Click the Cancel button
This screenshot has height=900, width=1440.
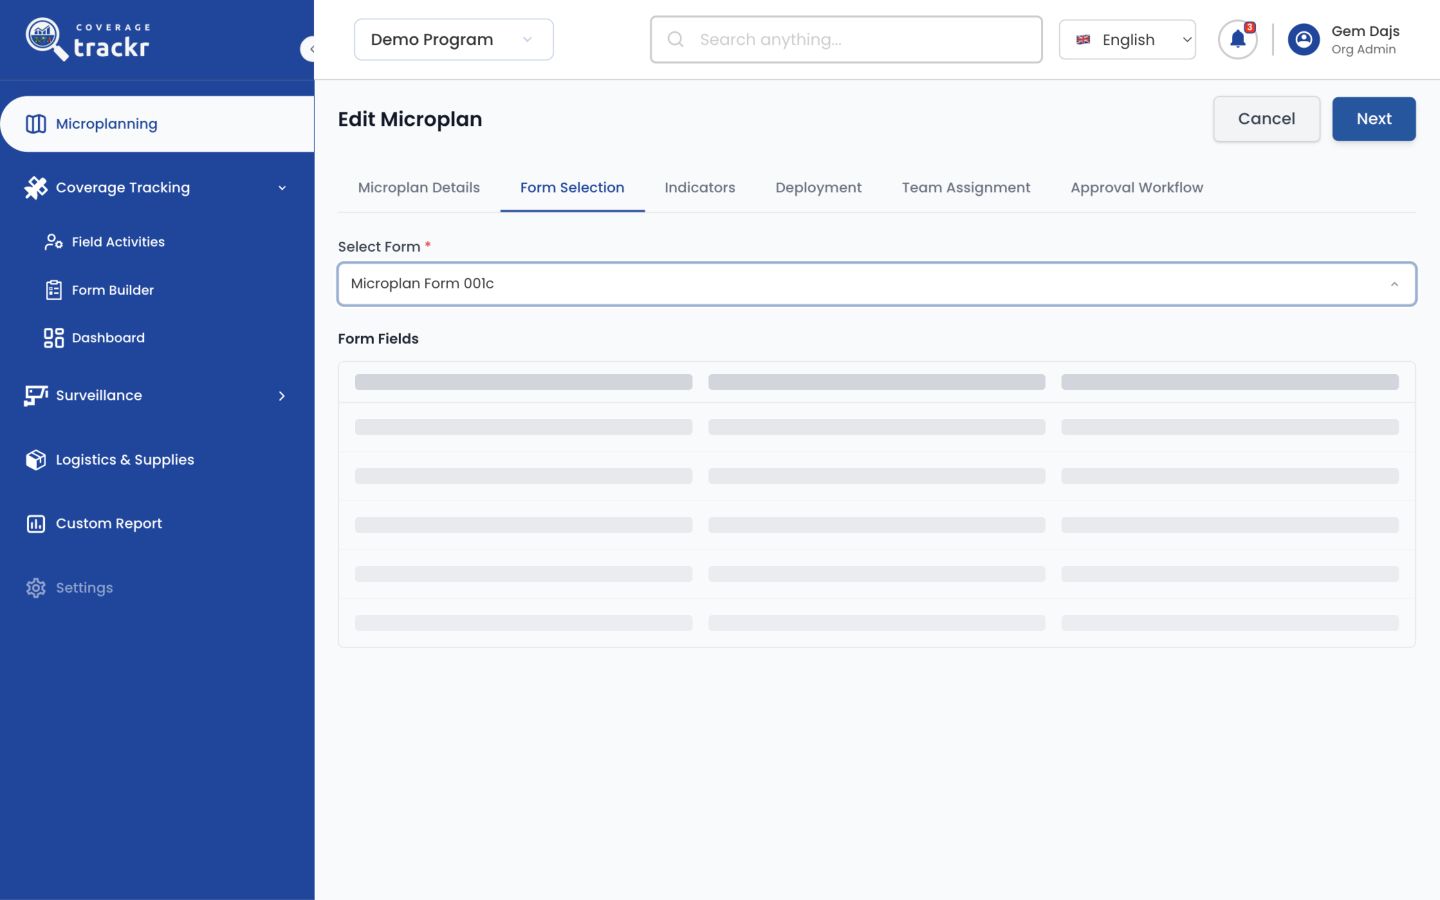tap(1267, 119)
